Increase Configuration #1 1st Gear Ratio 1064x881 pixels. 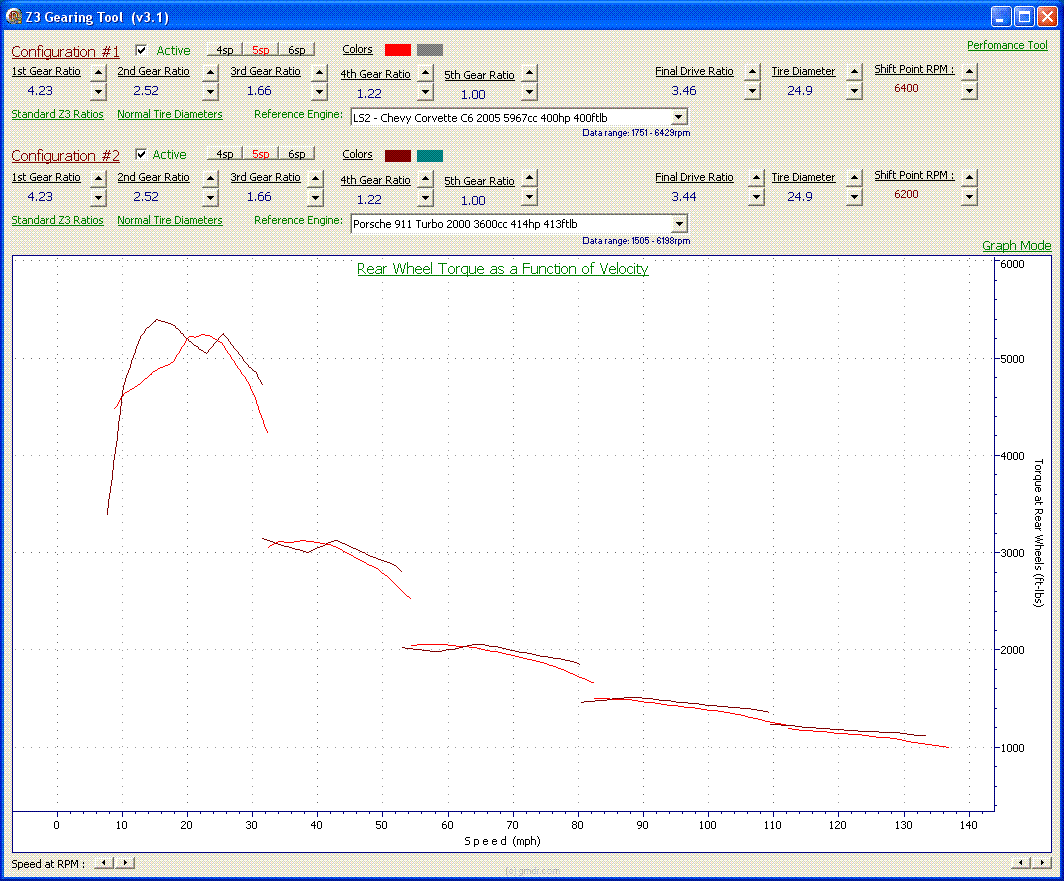(98, 72)
